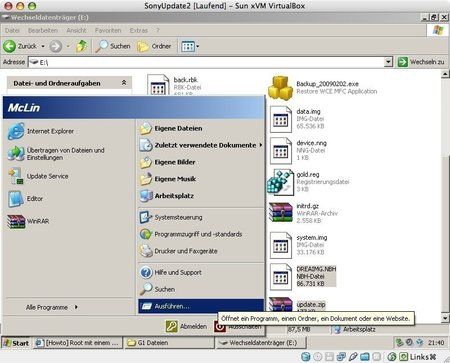Toggle the Ordner folders pane
This screenshot has width=450, height=363.
[154, 46]
